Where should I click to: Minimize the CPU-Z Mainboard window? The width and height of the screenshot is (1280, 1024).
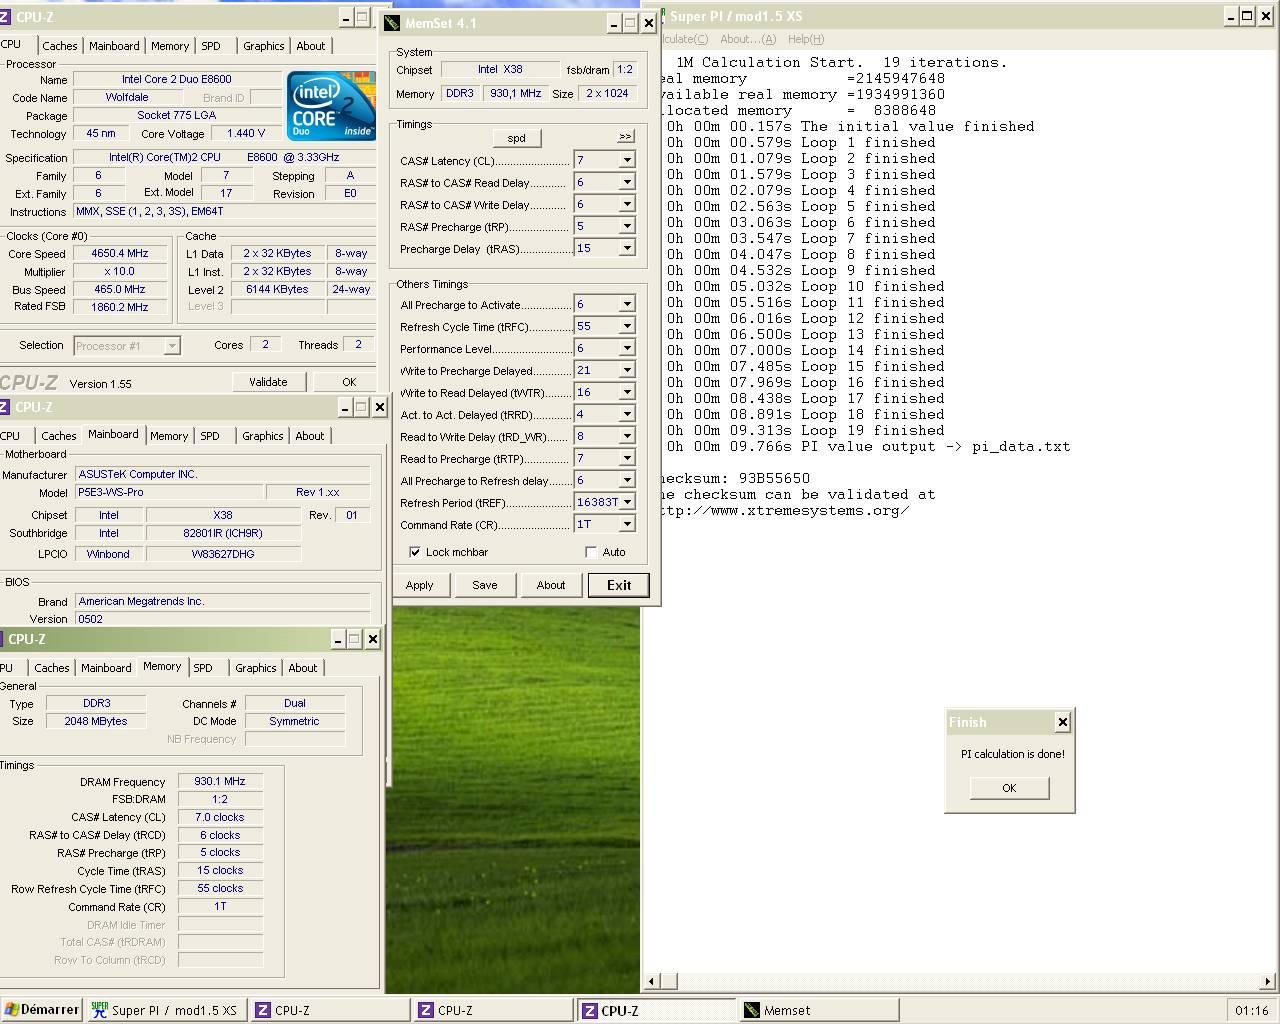point(345,407)
